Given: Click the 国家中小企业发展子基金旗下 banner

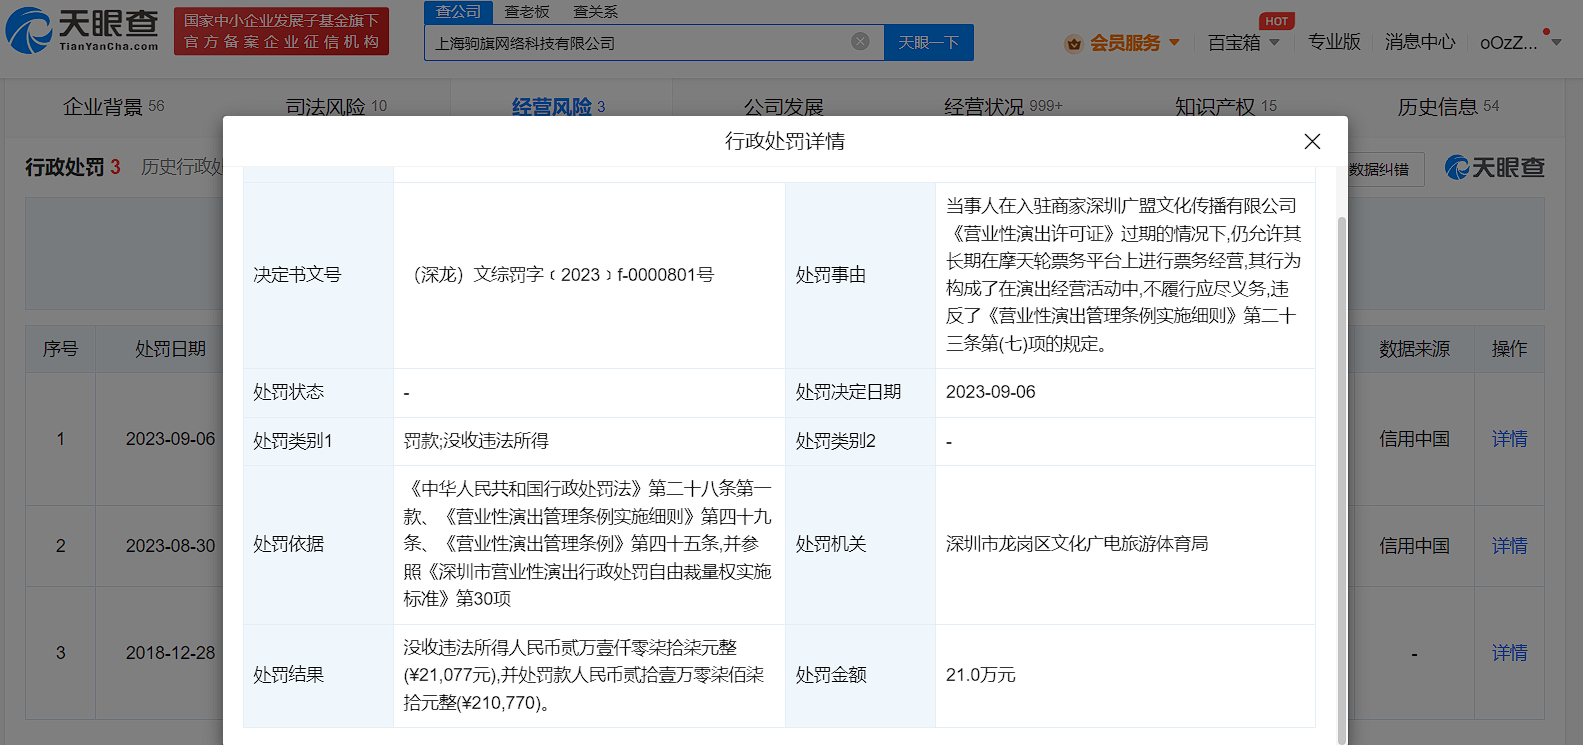Looking at the screenshot, I should click(281, 31).
